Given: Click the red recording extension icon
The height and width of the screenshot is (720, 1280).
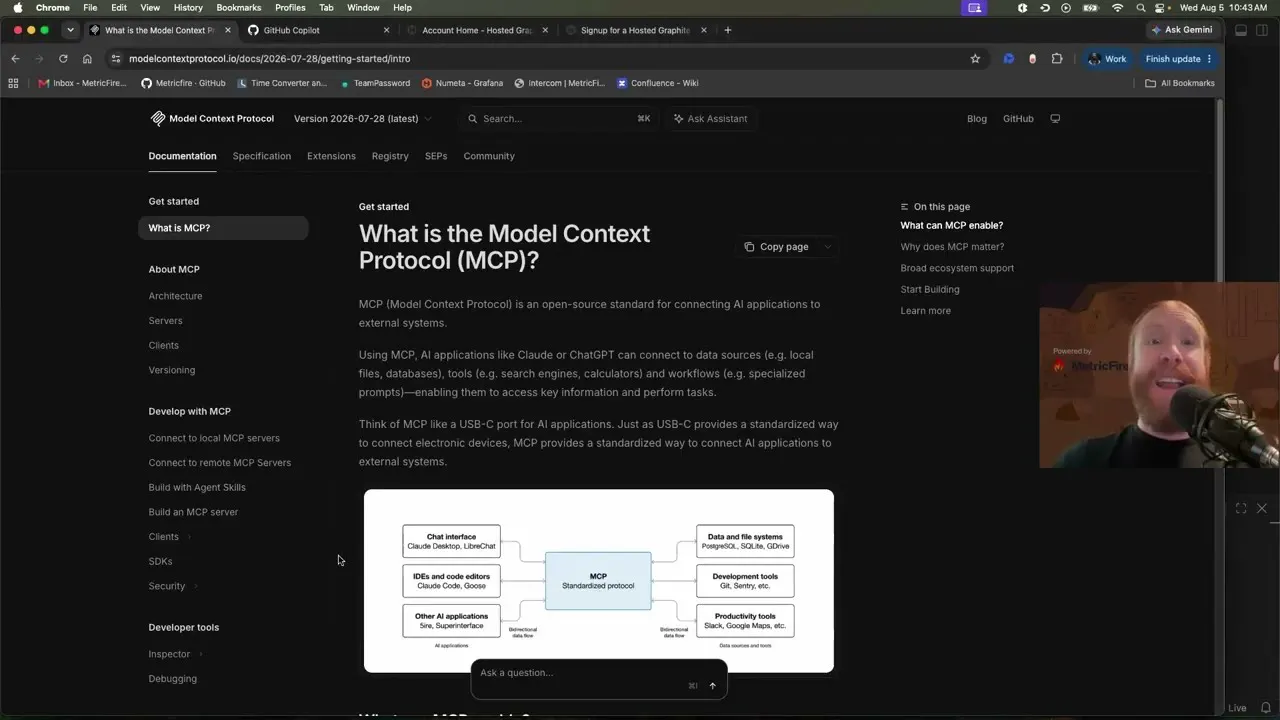Looking at the screenshot, I should pos(1033,59).
